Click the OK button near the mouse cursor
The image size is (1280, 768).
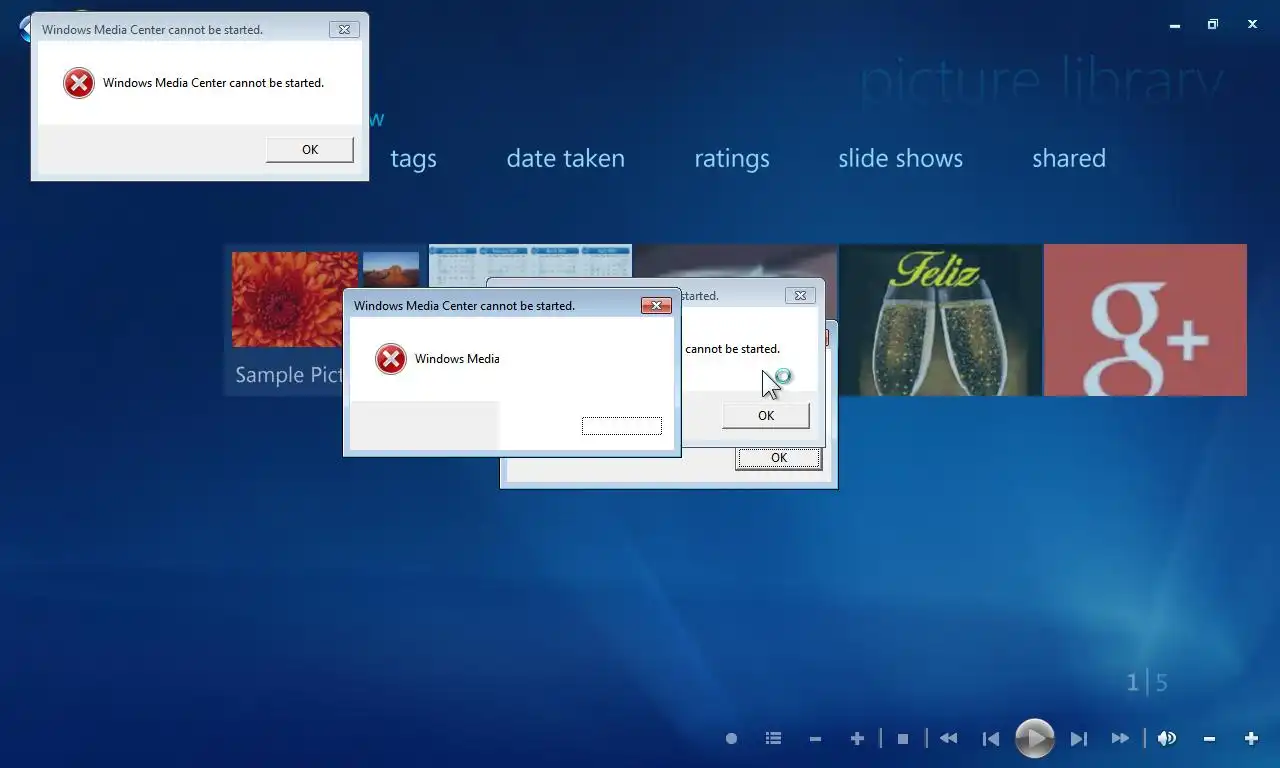point(766,416)
